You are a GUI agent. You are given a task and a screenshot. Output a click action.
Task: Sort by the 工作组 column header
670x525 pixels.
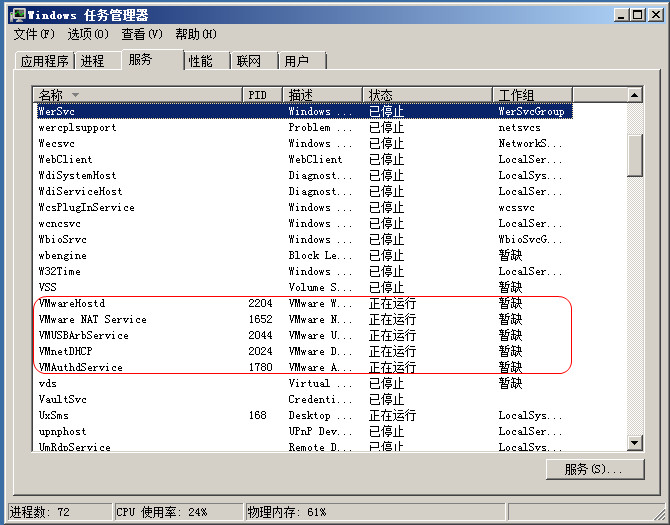[x=558, y=94]
